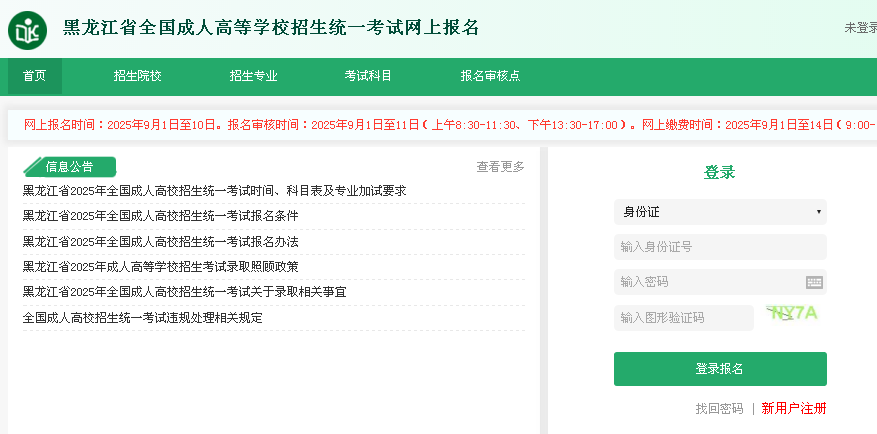This screenshot has height=434, width=877.
Task: Click the green site logo icon
Action: point(28,29)
